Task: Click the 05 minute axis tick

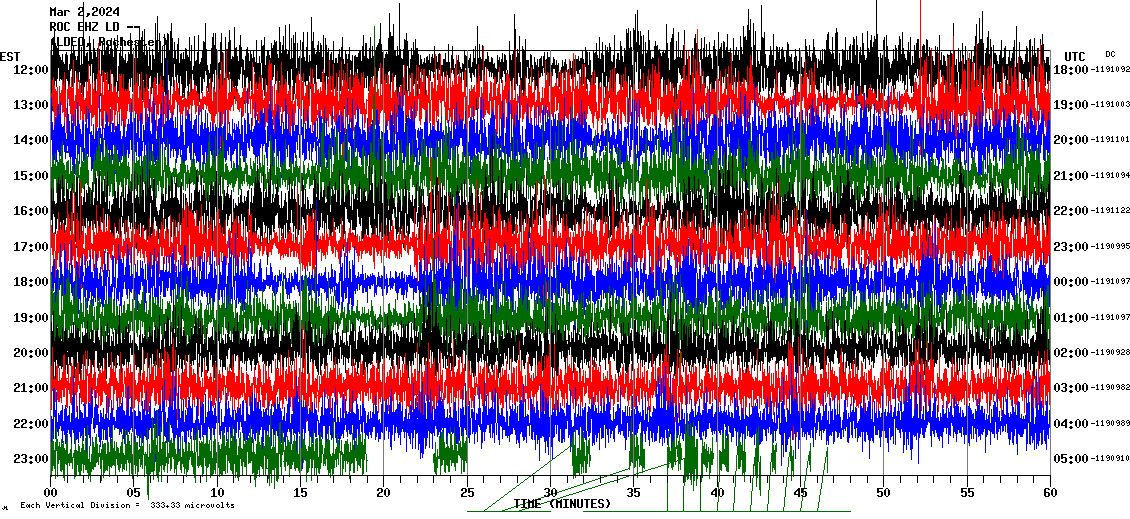Action: tap(134, 493)
